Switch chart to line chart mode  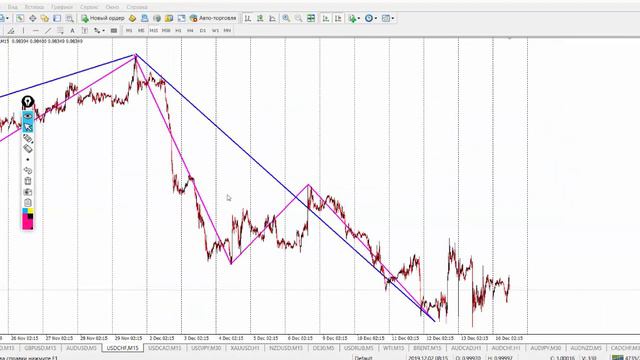click(x=272, y=18)
